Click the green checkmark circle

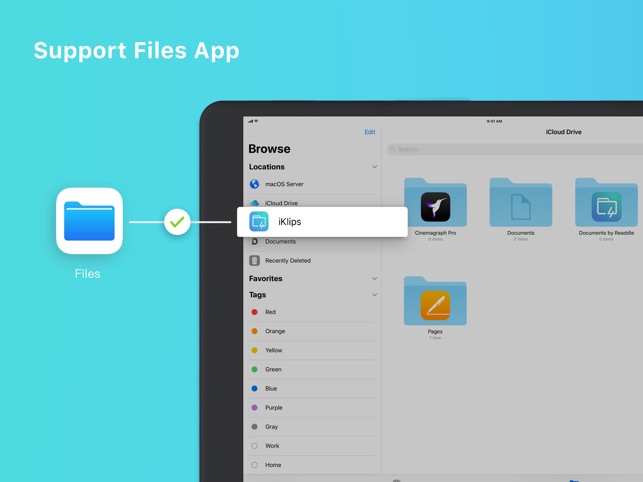(x=177, y=222)
